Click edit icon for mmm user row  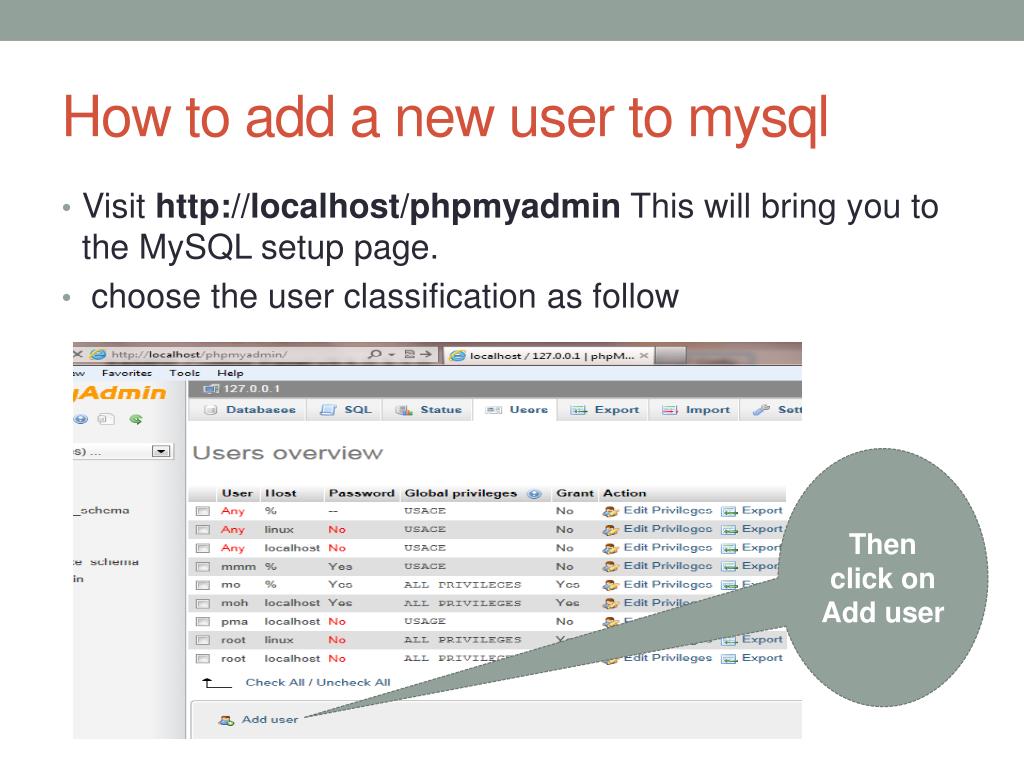610,566
